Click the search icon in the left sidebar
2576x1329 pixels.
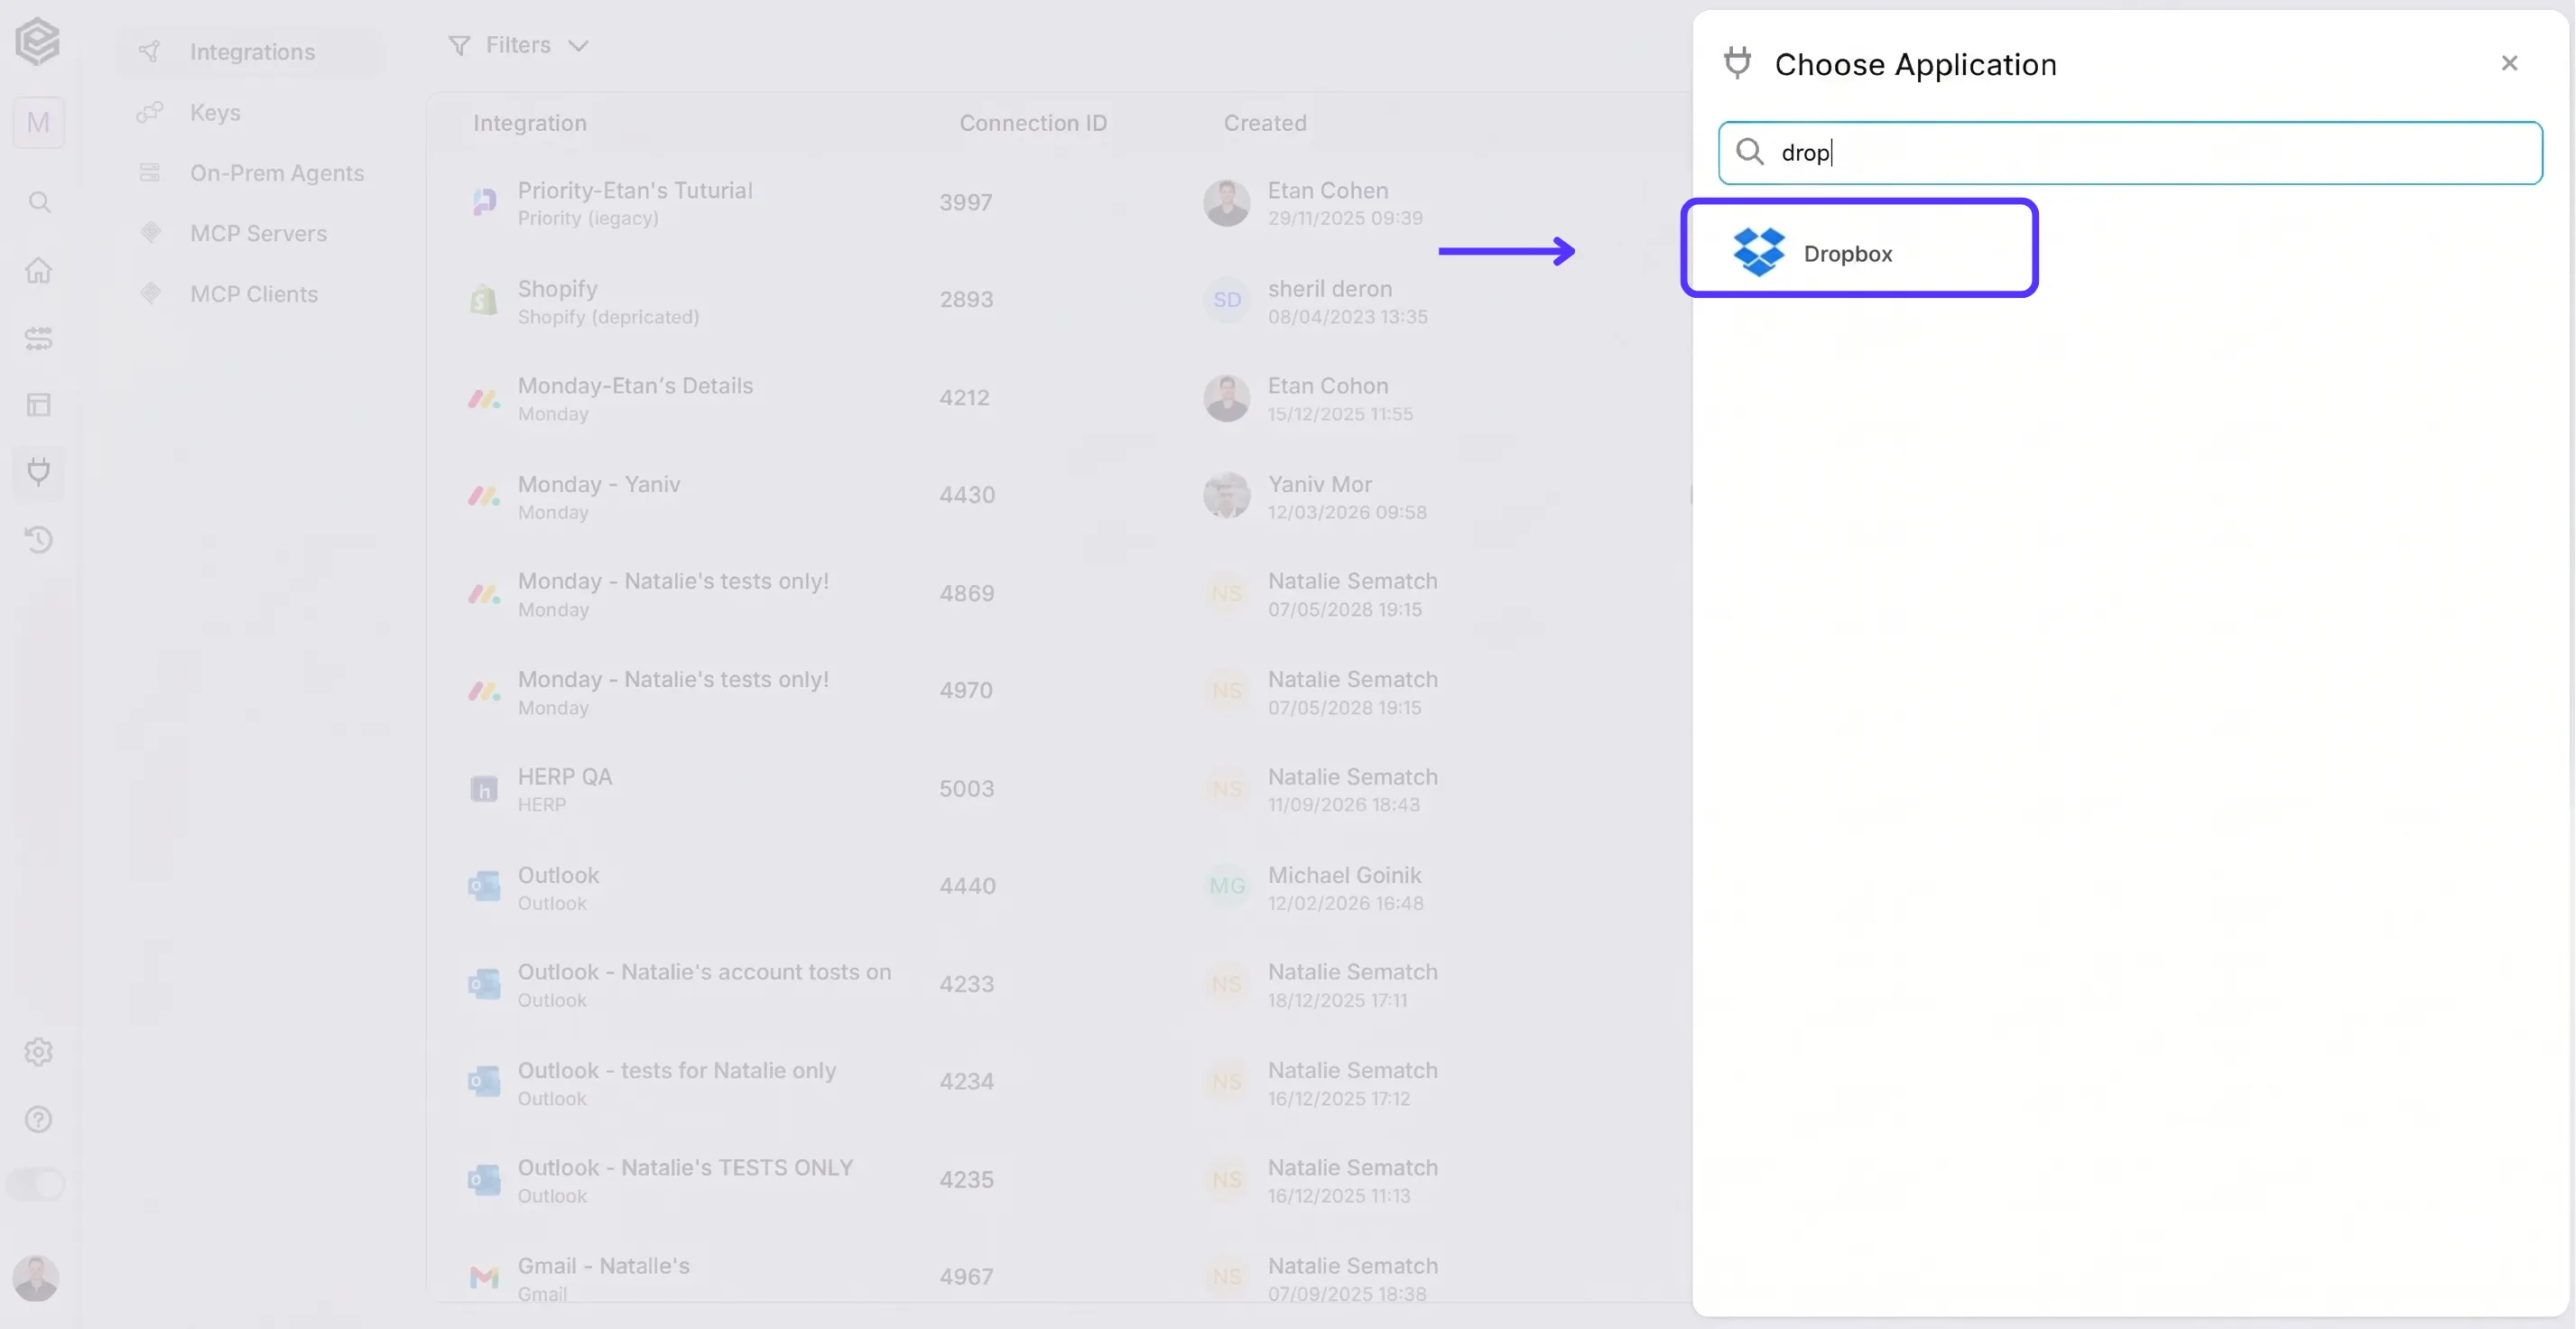39,202
